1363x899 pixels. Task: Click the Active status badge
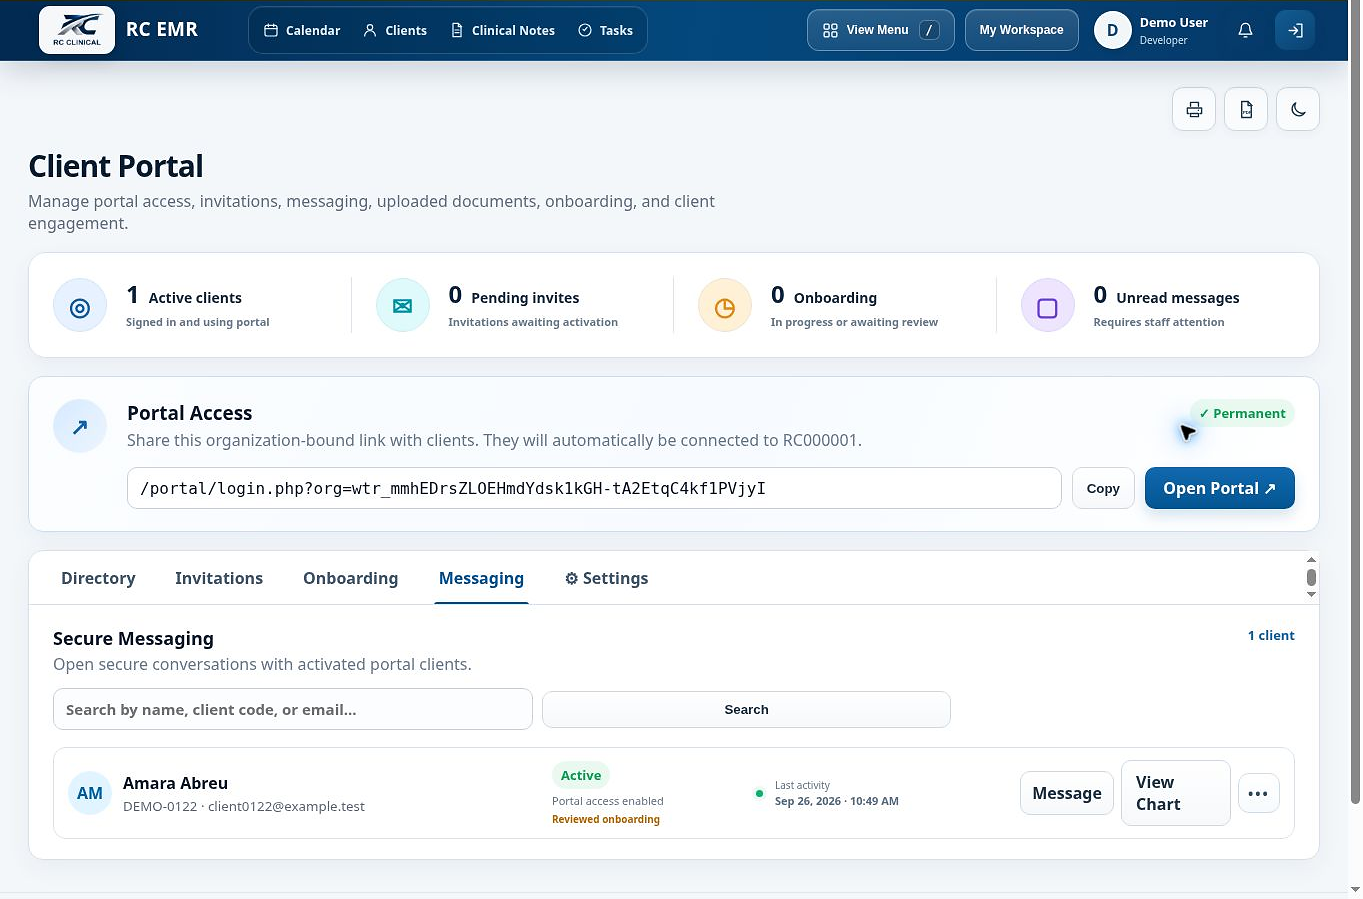point(581,775)
